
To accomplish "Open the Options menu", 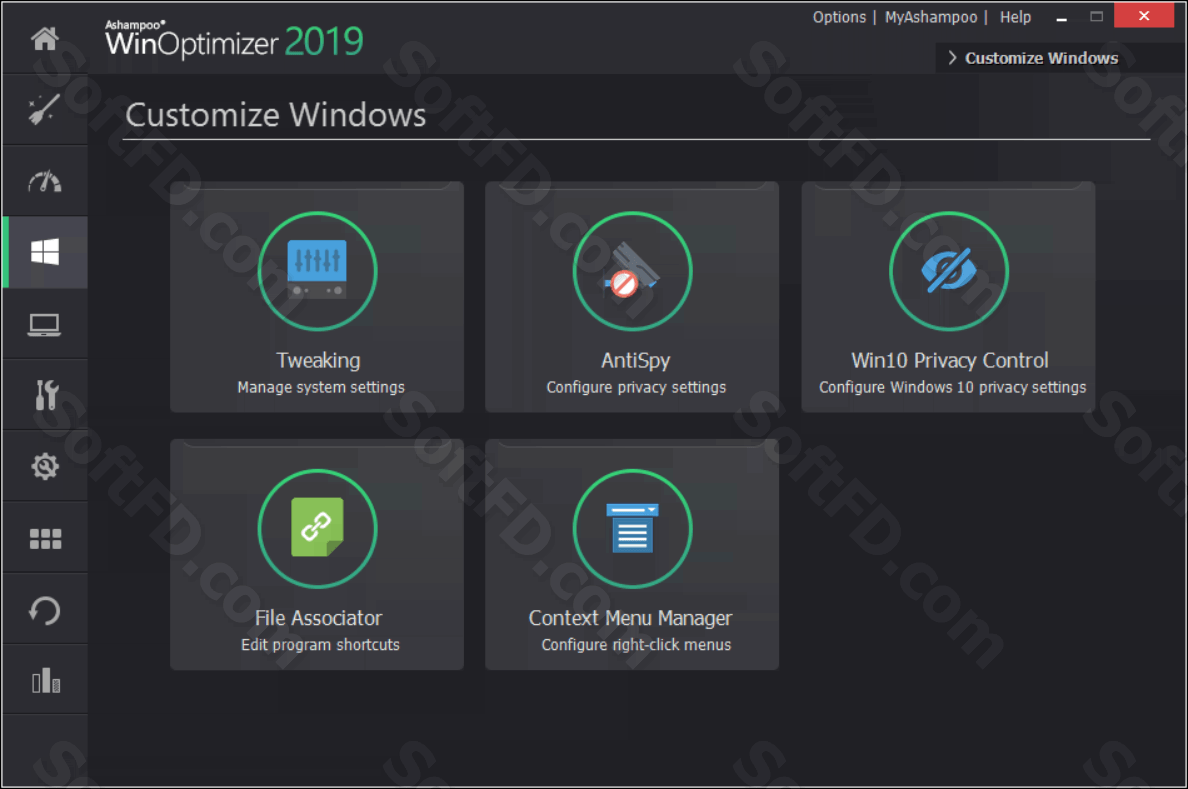I will coord(839,17).
